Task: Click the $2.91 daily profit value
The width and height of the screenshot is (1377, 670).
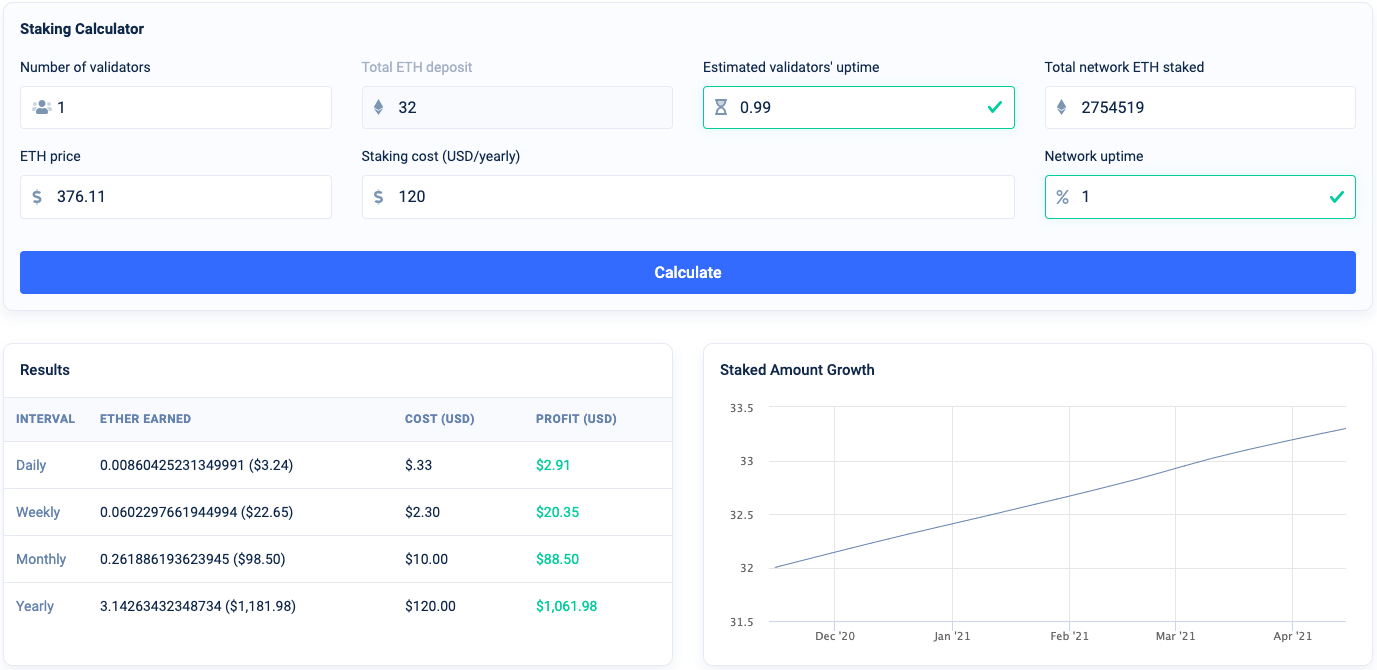Action: pyautogui.click(x=553, y=465)
